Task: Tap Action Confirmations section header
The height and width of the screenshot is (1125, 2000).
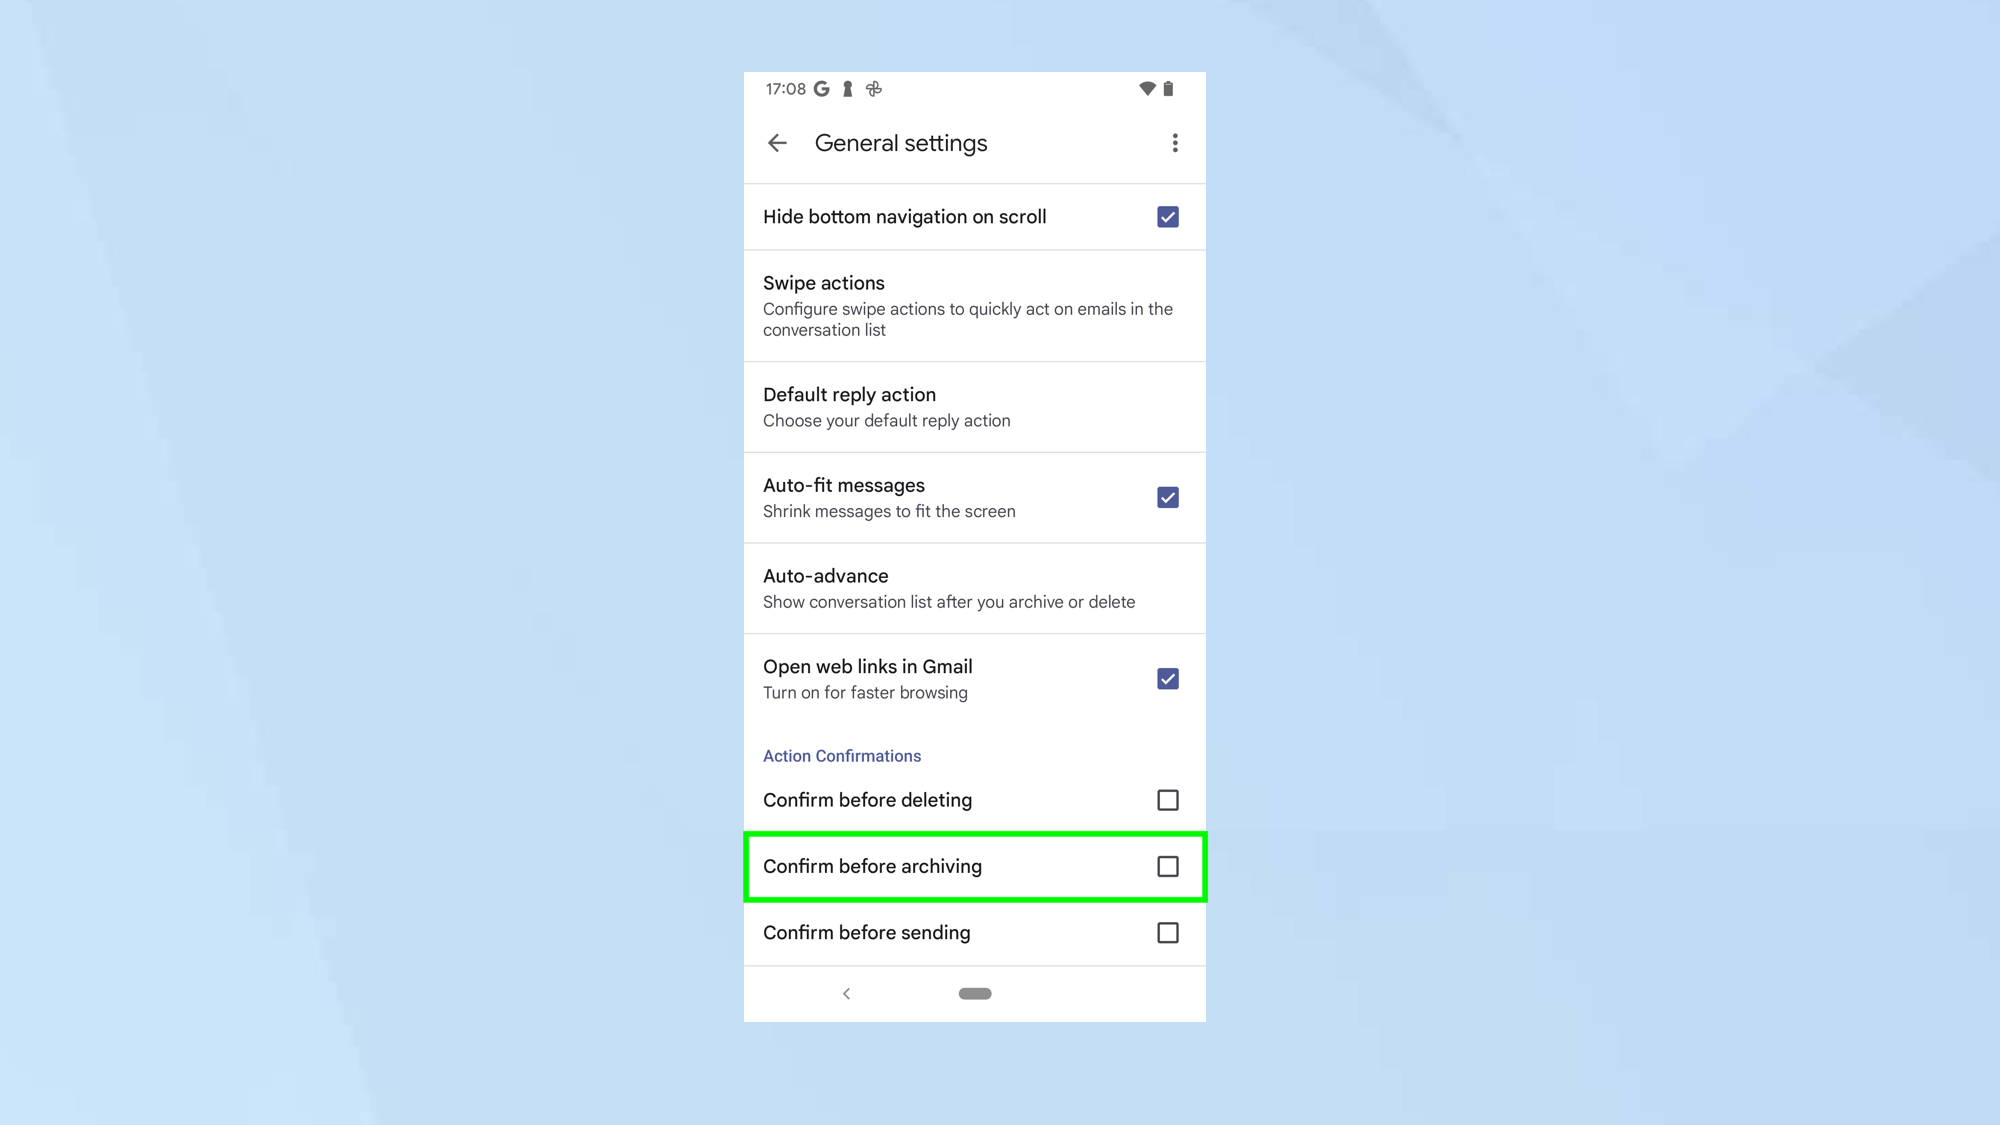Action: pyautogui.click(x=842, y=755)
